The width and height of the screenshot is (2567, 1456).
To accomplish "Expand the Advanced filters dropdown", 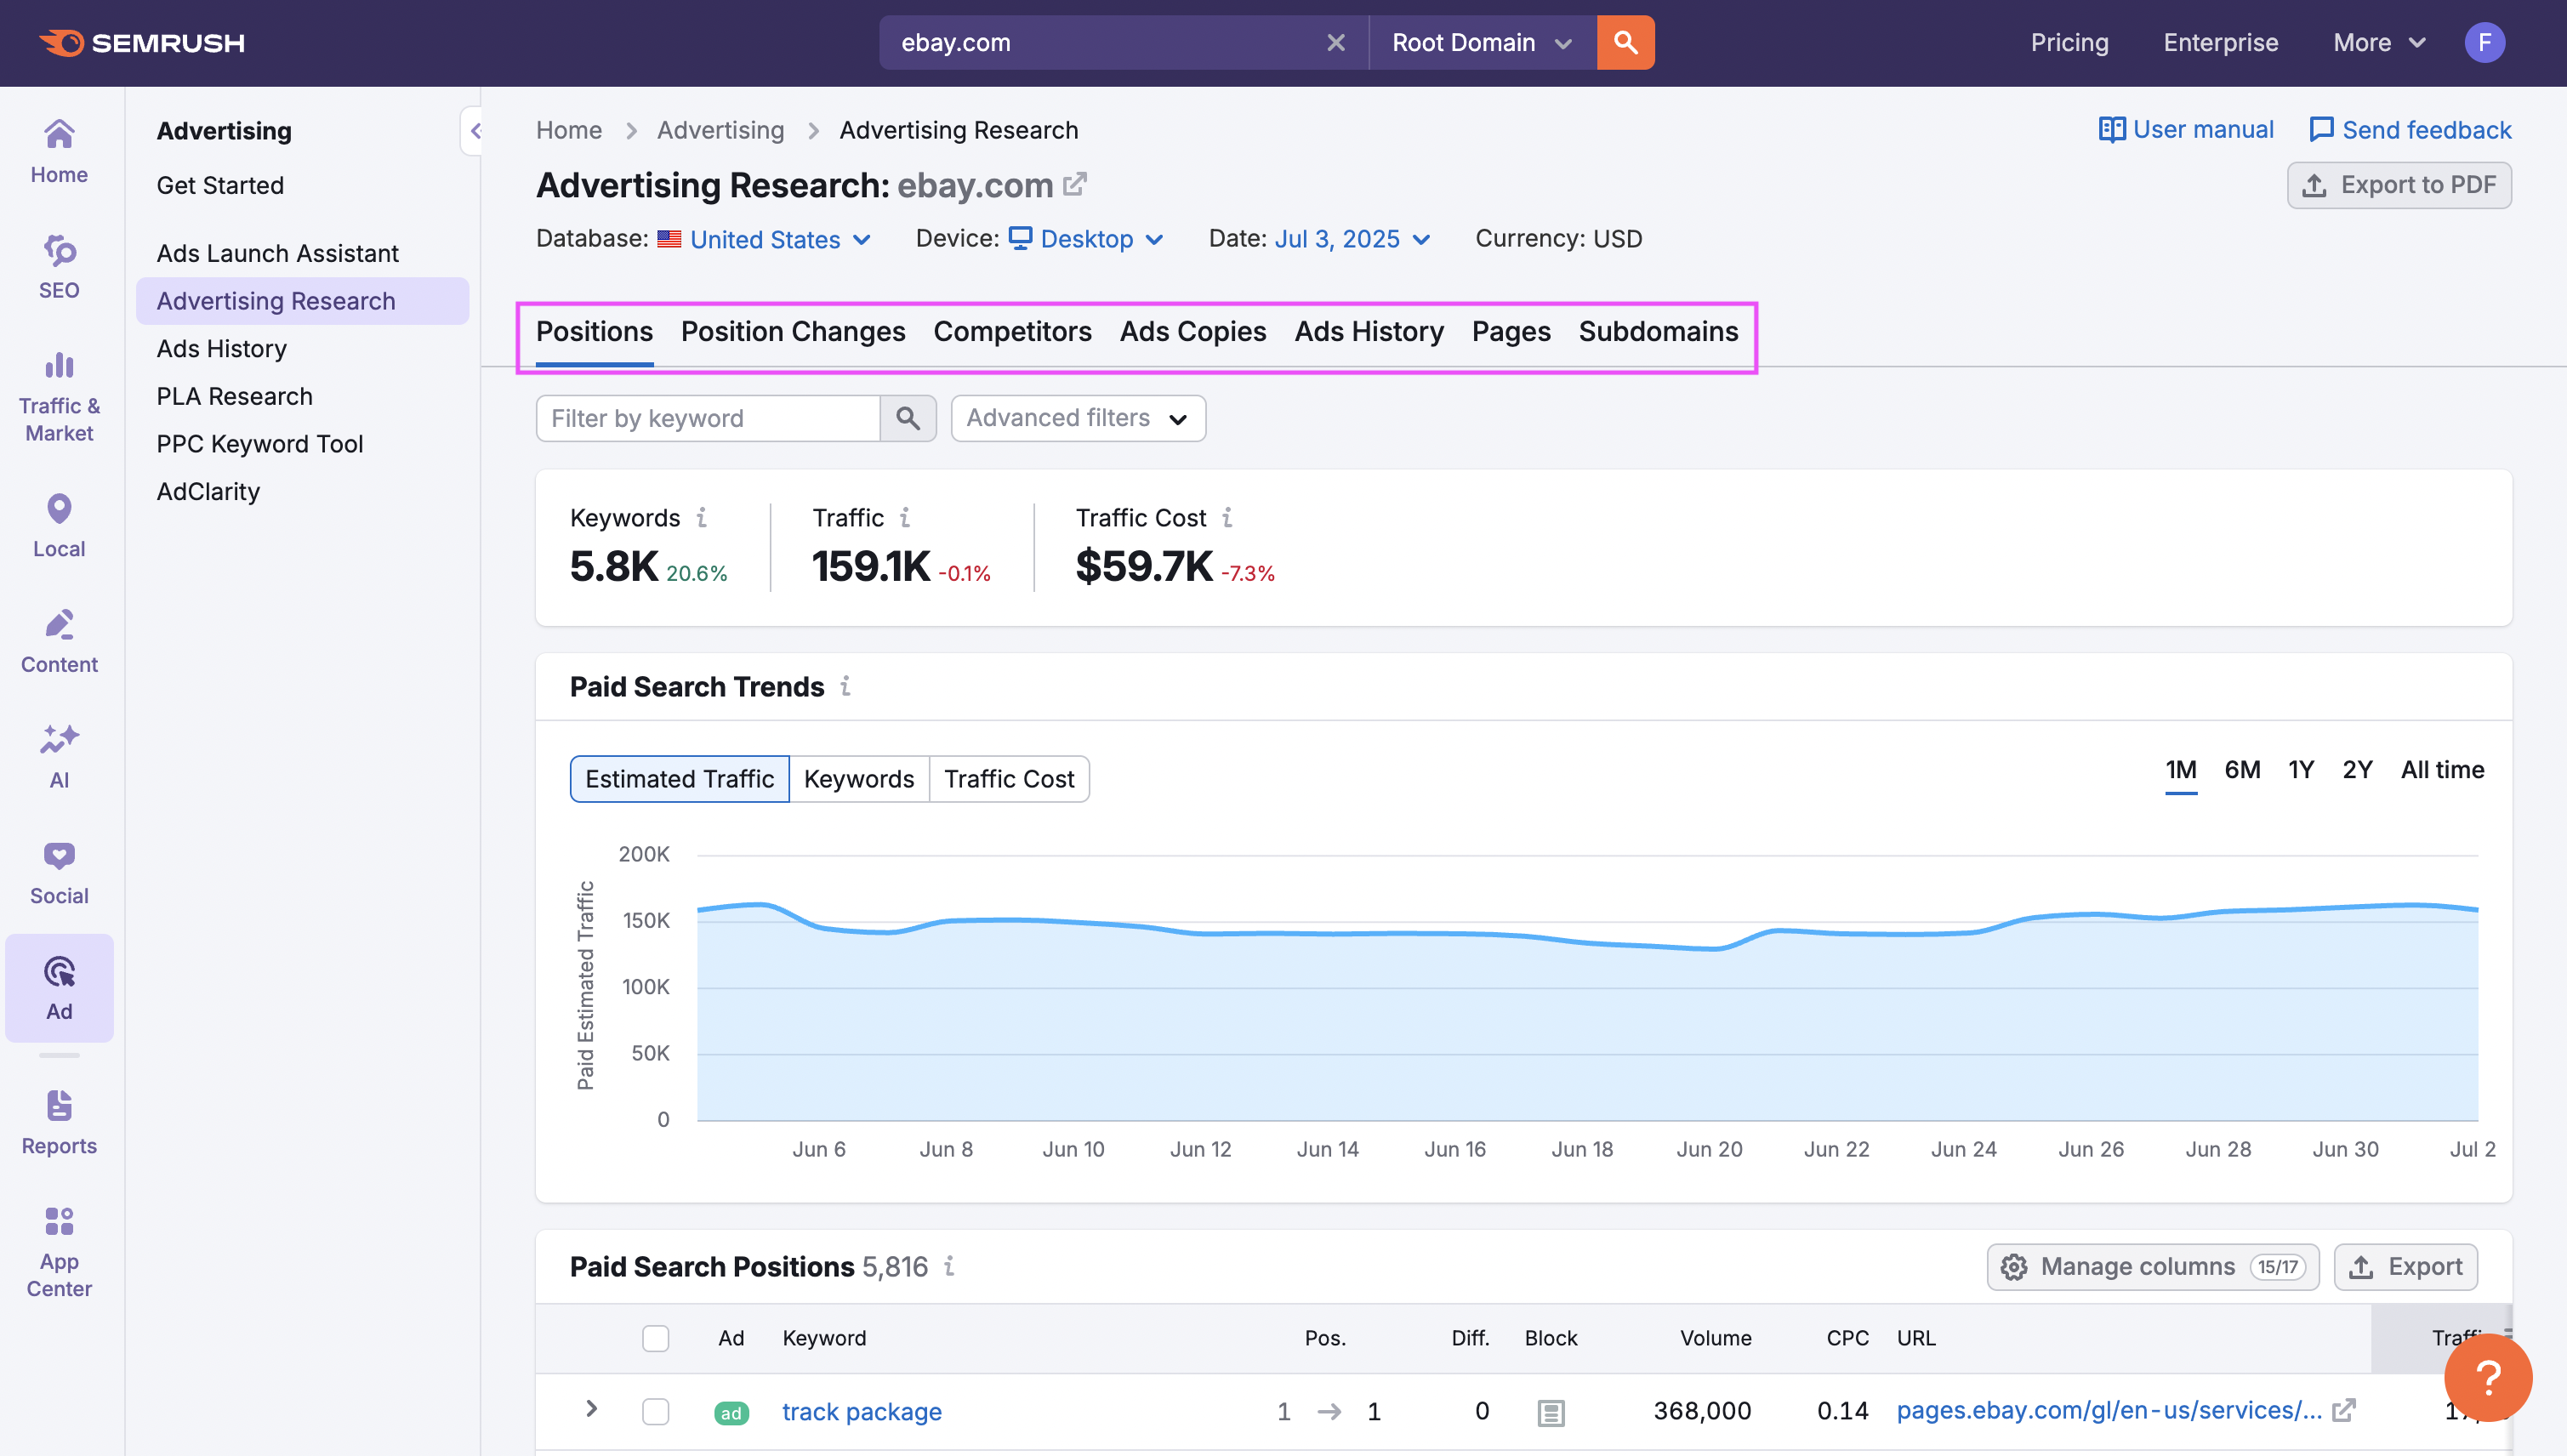I will [x=1077, y=418].
